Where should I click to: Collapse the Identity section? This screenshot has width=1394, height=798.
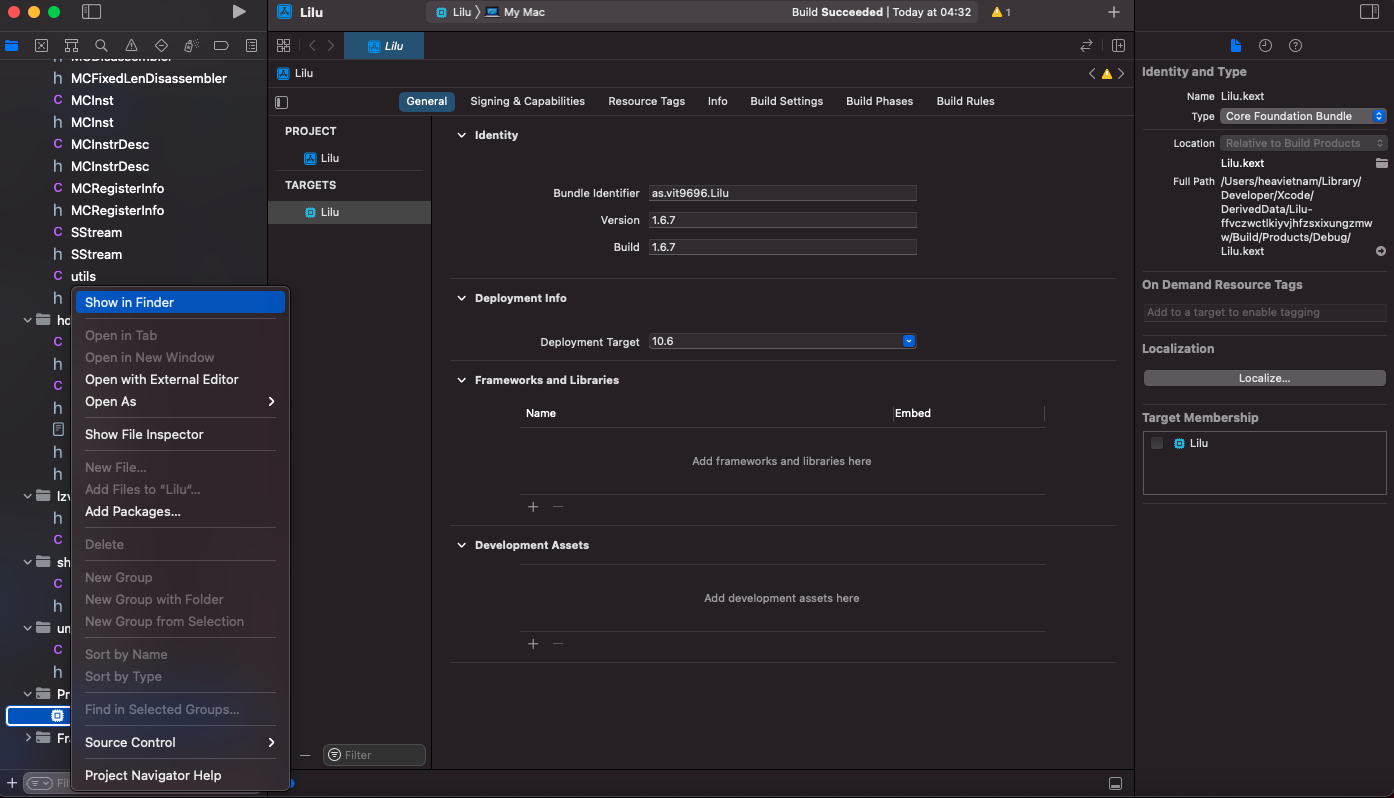(461, 135)
